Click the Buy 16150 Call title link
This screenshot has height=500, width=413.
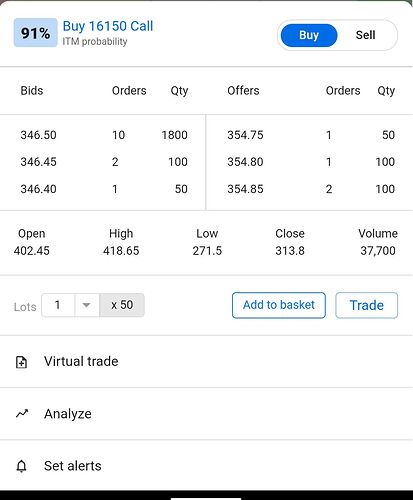[x=108, y=26]
